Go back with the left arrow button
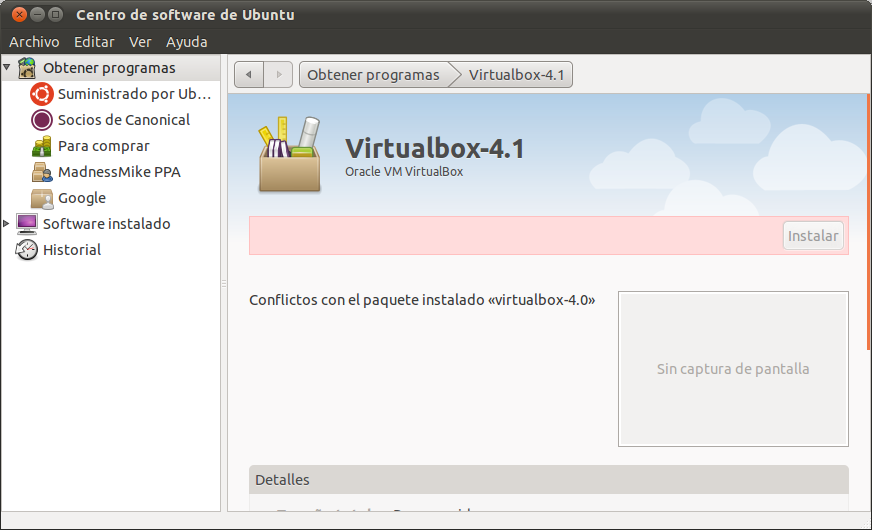This screenshot has height=530, width=872. 249,75
